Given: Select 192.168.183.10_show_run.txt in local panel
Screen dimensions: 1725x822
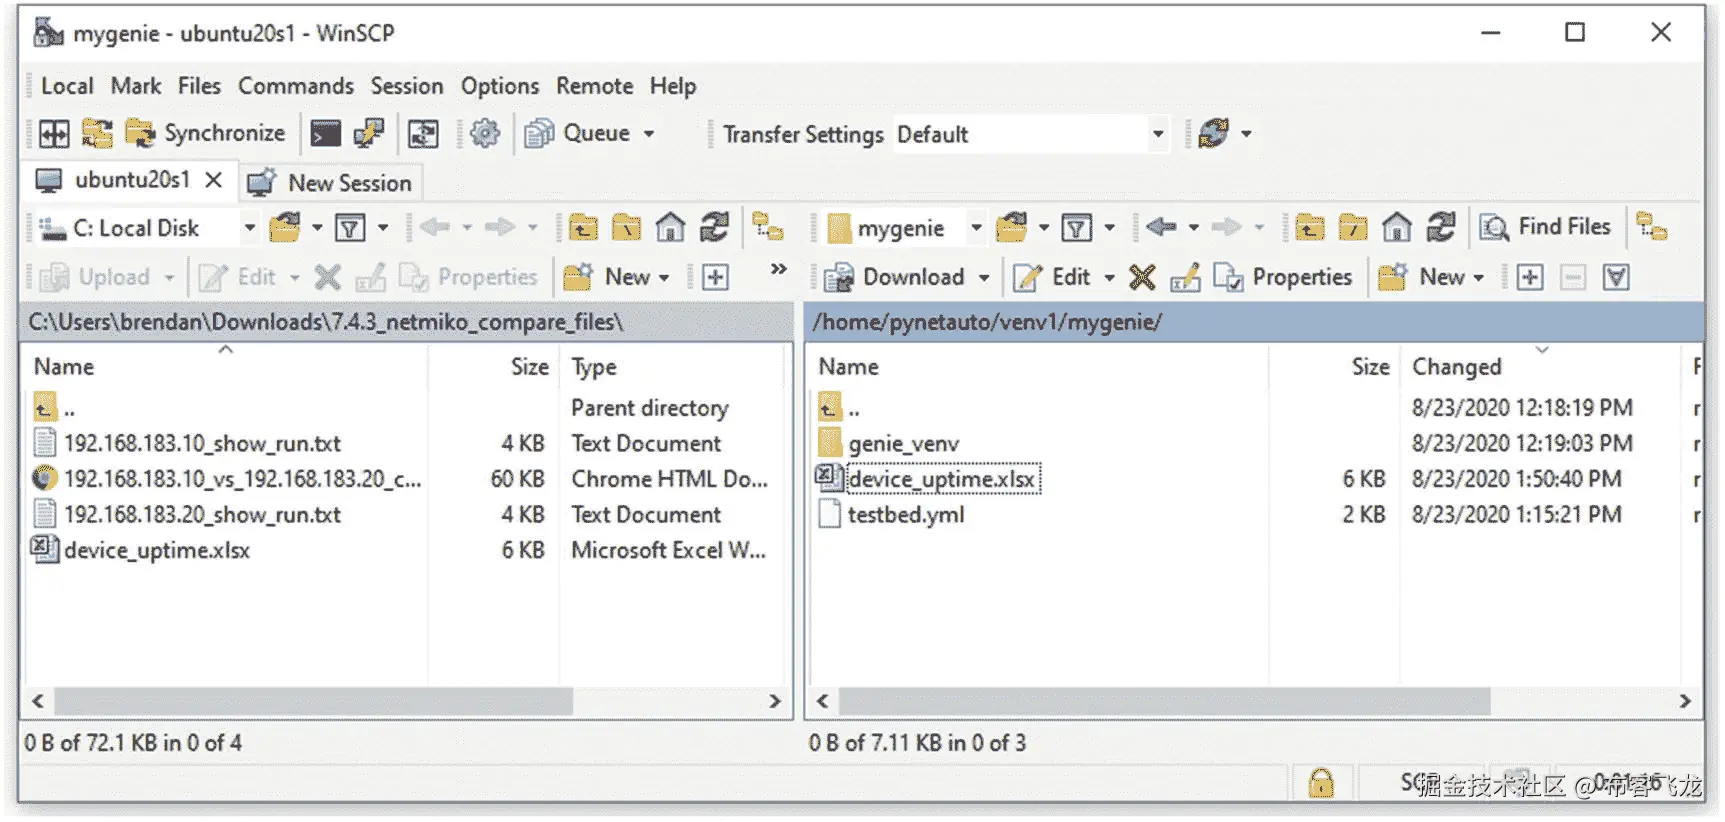Looking at the screenshot, I should [203, 444].
